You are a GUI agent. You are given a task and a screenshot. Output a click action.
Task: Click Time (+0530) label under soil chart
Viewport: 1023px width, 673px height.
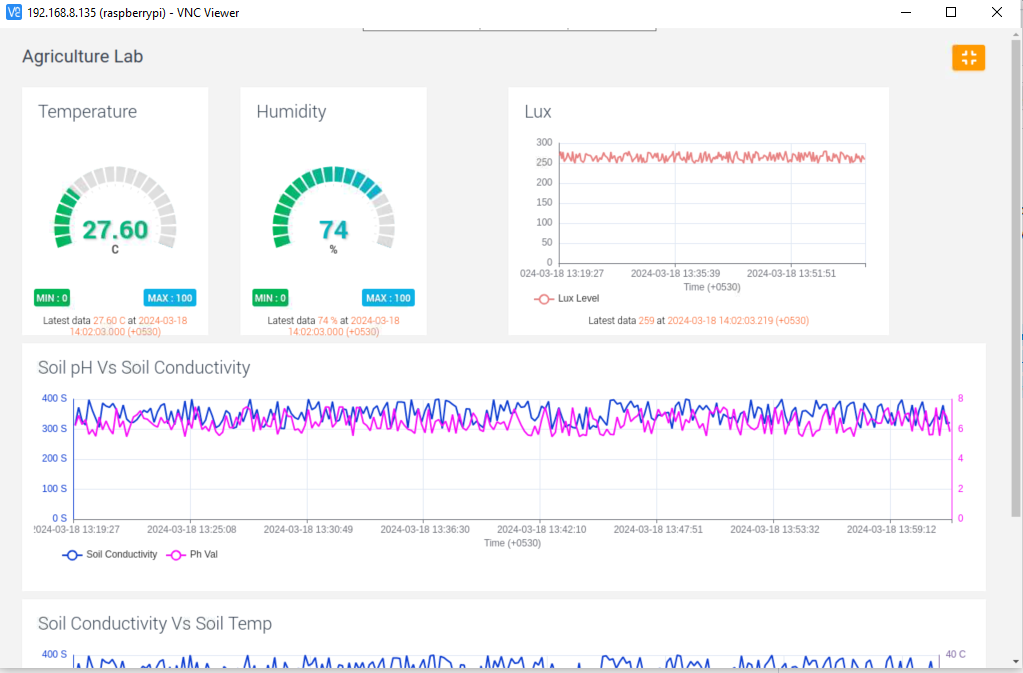pos(512,543)
